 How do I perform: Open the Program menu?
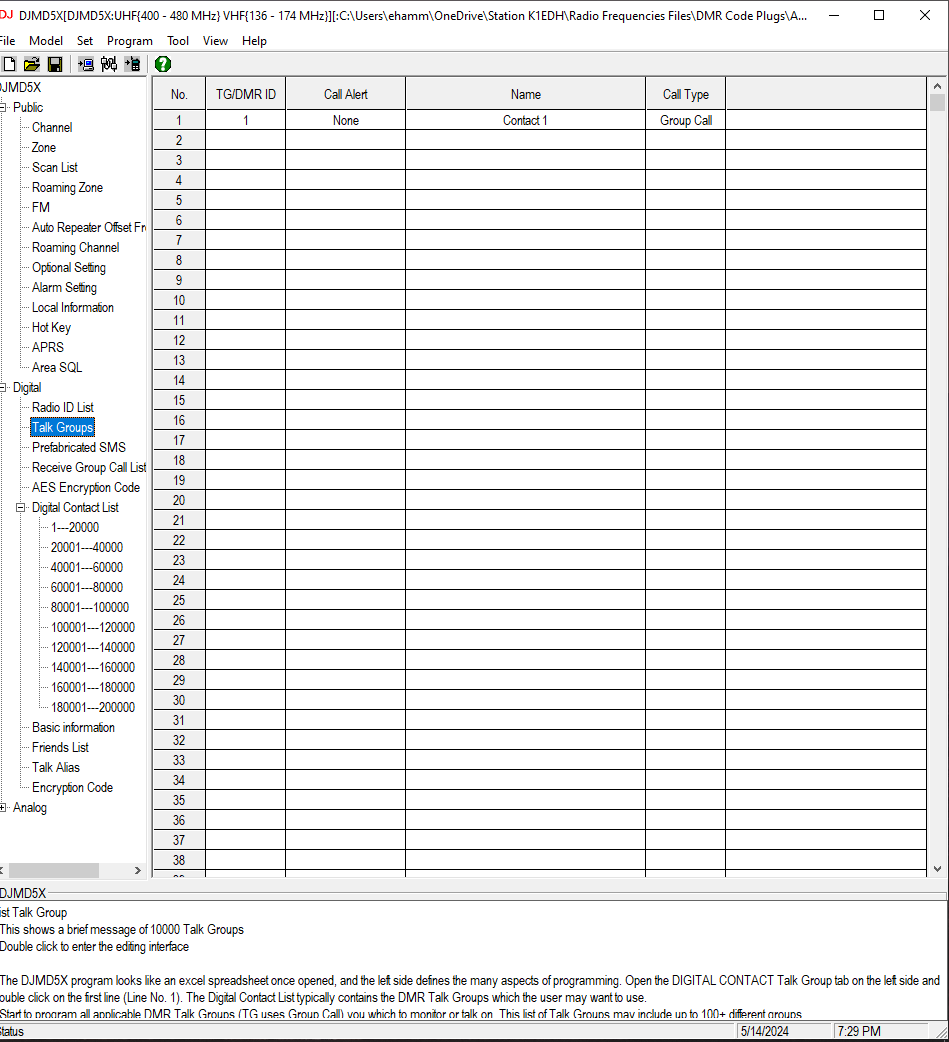(x=130, y=41)
